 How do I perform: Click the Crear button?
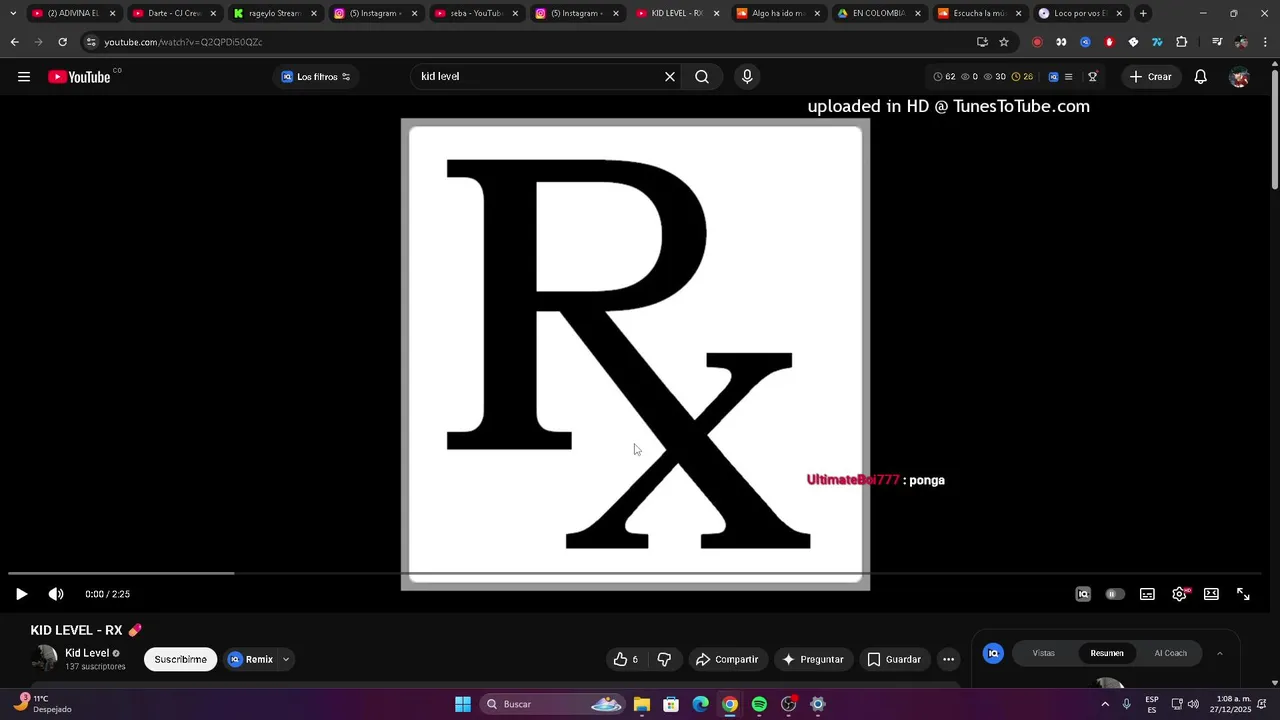click(x=1150, y=77)
